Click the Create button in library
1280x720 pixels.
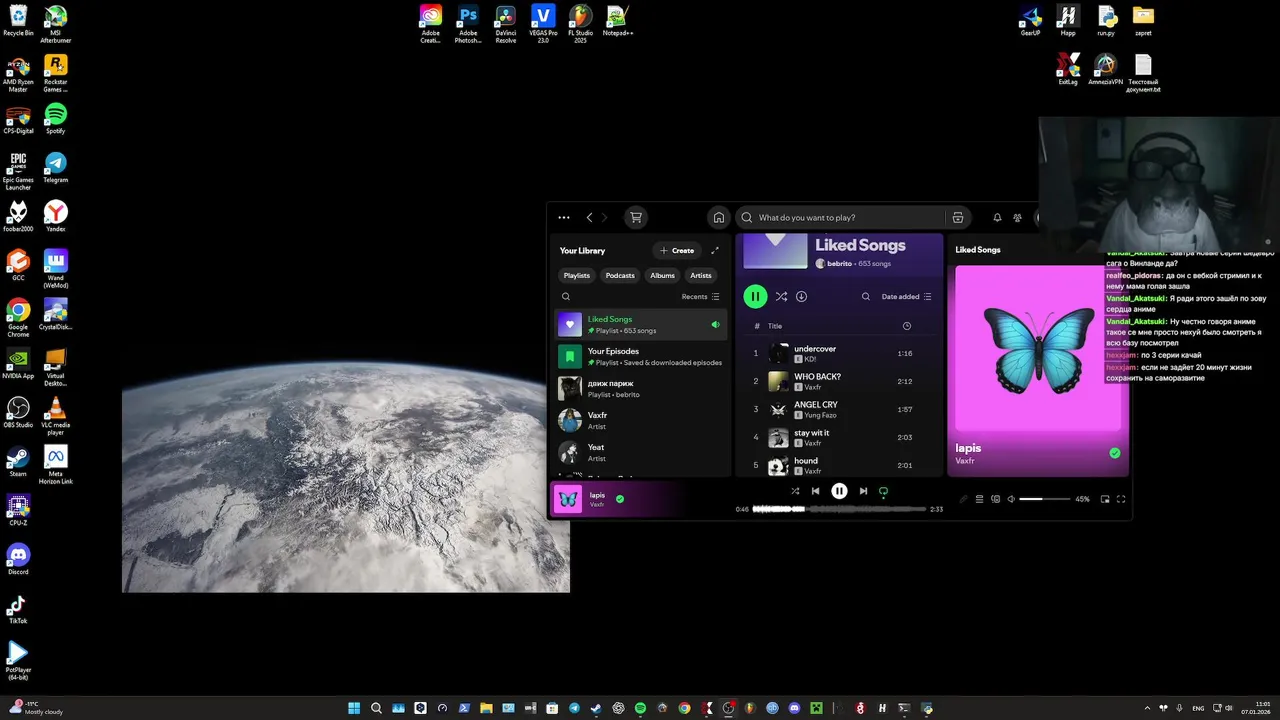(677, 251)
